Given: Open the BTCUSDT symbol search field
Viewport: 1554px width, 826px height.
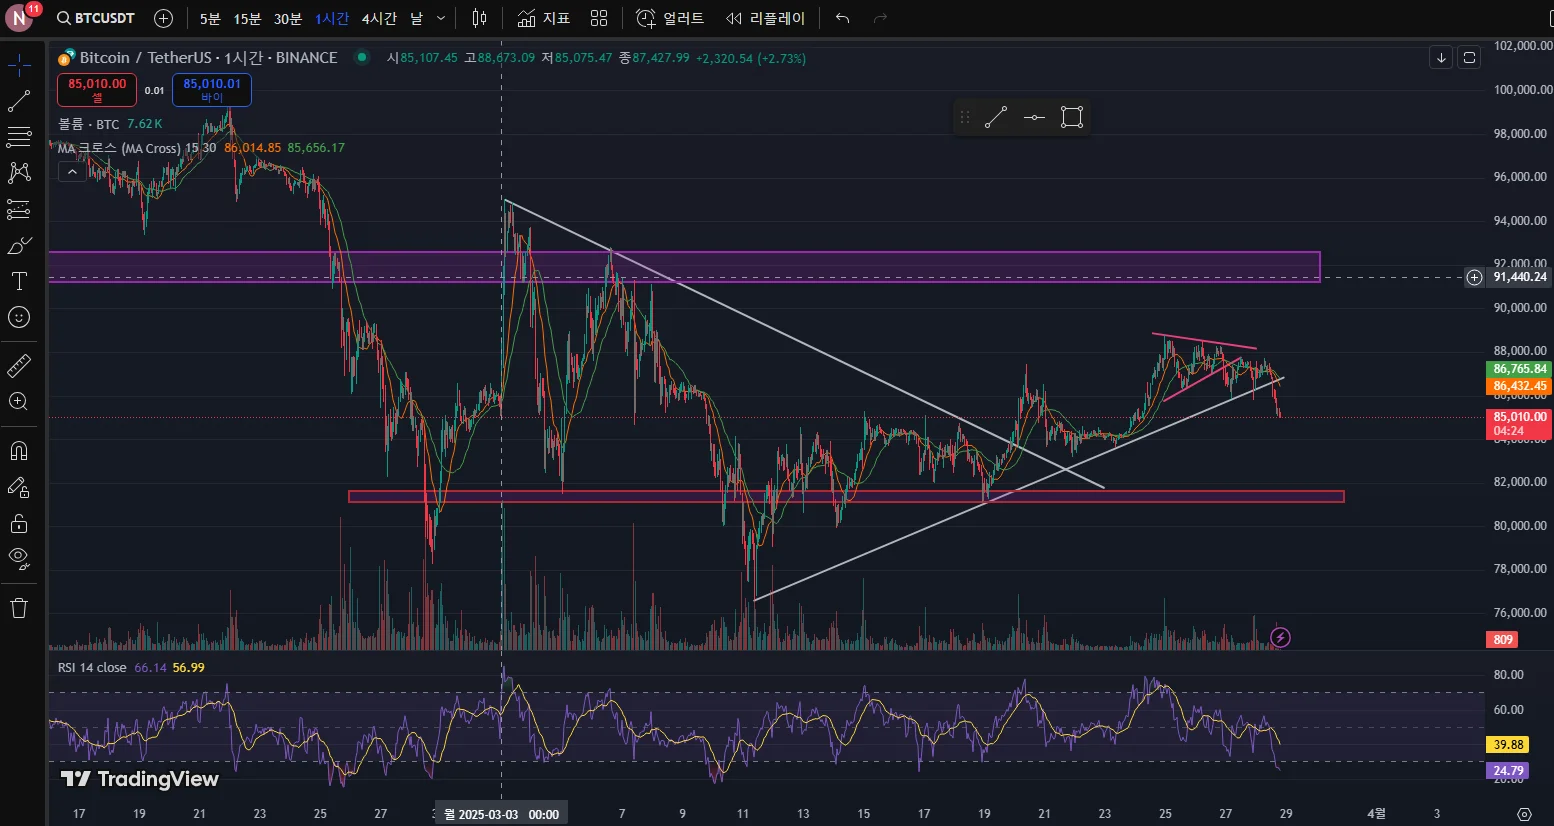Looking at the screenshot, I should (x=96, y=18).
